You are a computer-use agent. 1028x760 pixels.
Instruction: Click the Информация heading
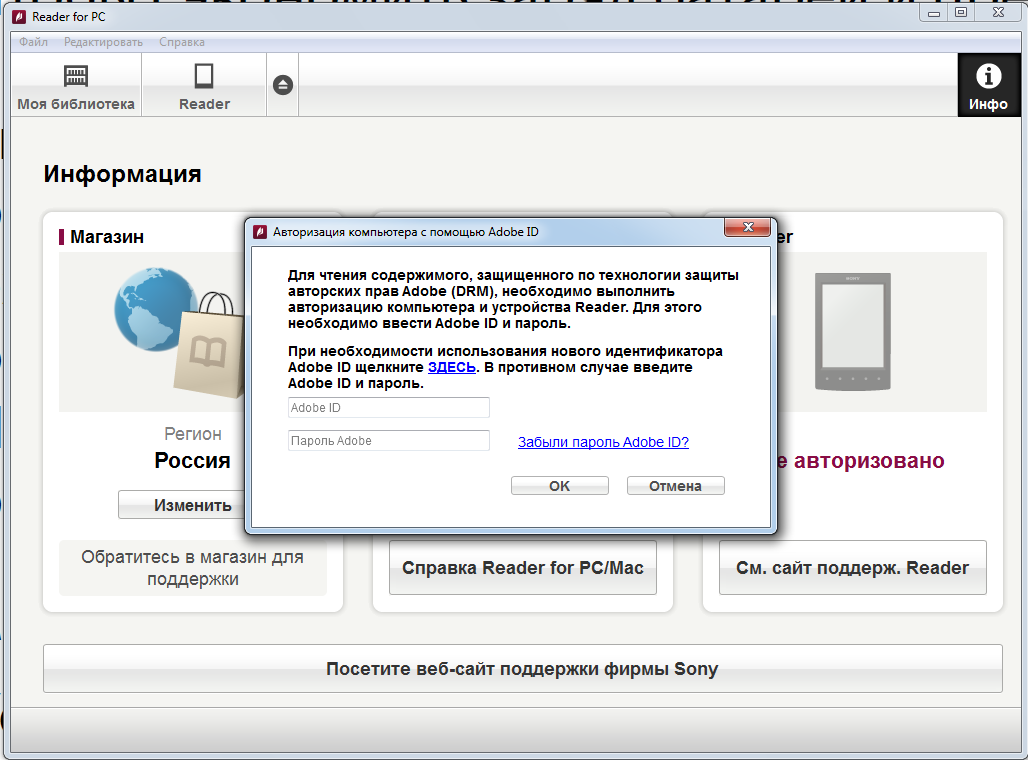[x=123, y=174]
